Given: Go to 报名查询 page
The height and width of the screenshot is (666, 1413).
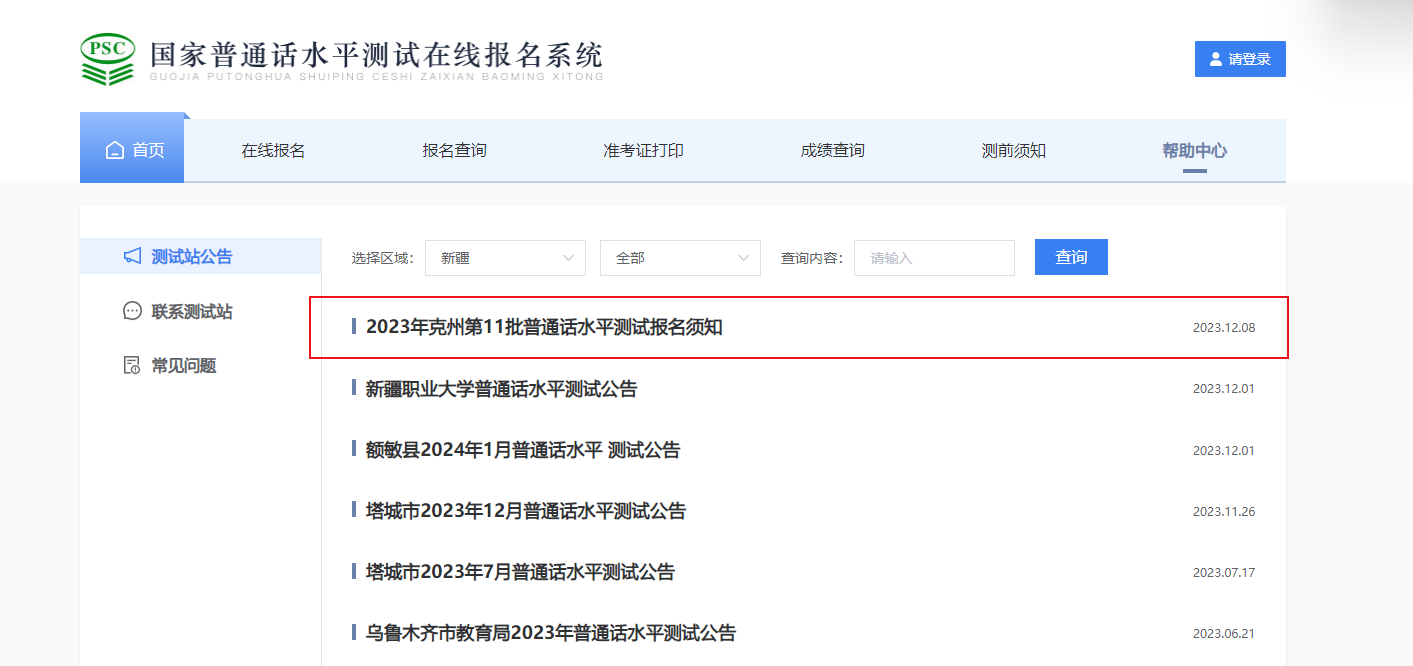Looking at the screenshot, I should [x=454, y=151].
